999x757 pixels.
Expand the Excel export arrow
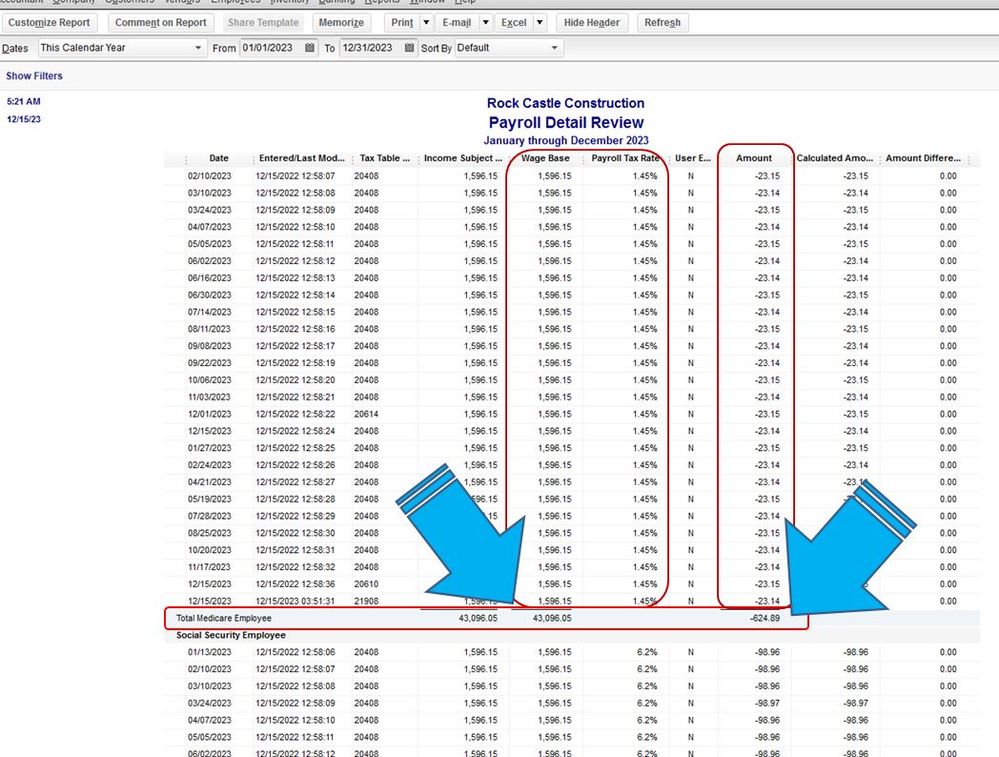point(540,22)
